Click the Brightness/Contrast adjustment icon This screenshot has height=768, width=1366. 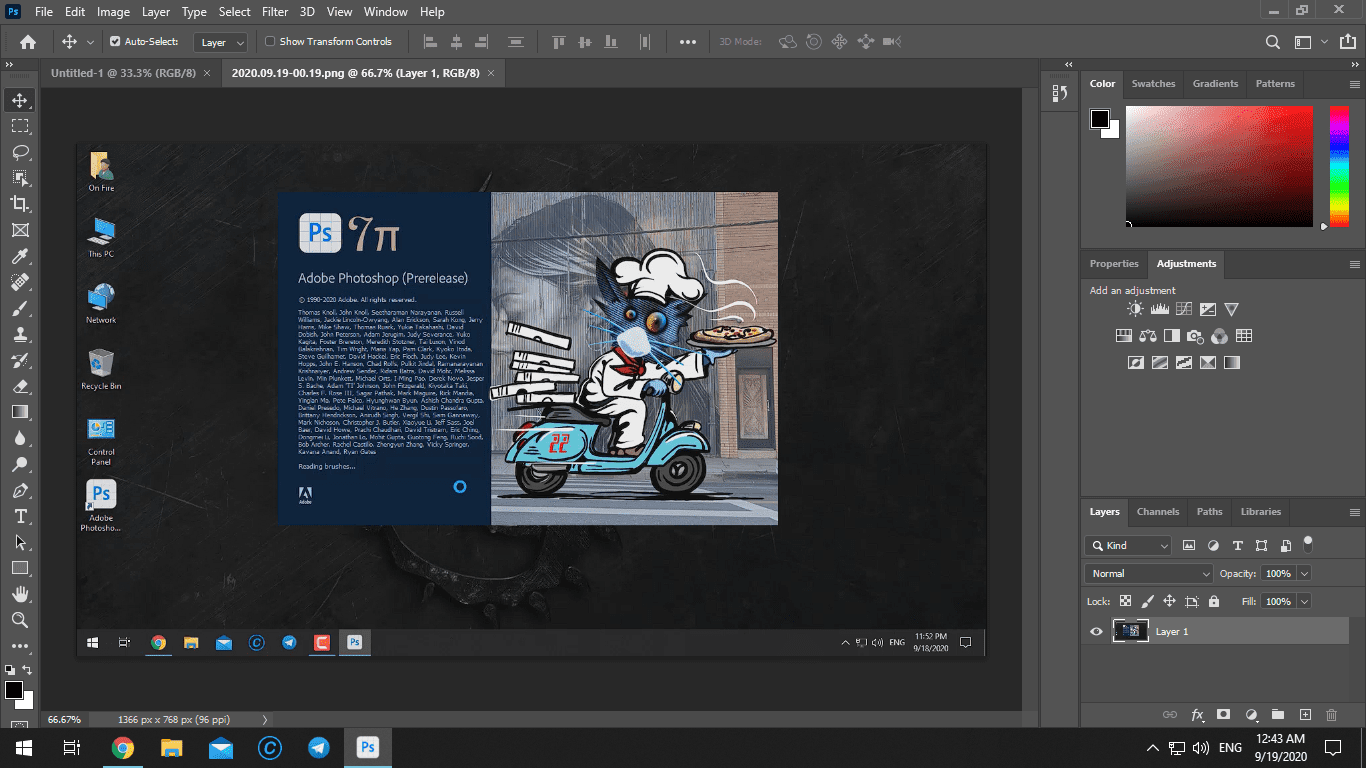coord(1136,310)
